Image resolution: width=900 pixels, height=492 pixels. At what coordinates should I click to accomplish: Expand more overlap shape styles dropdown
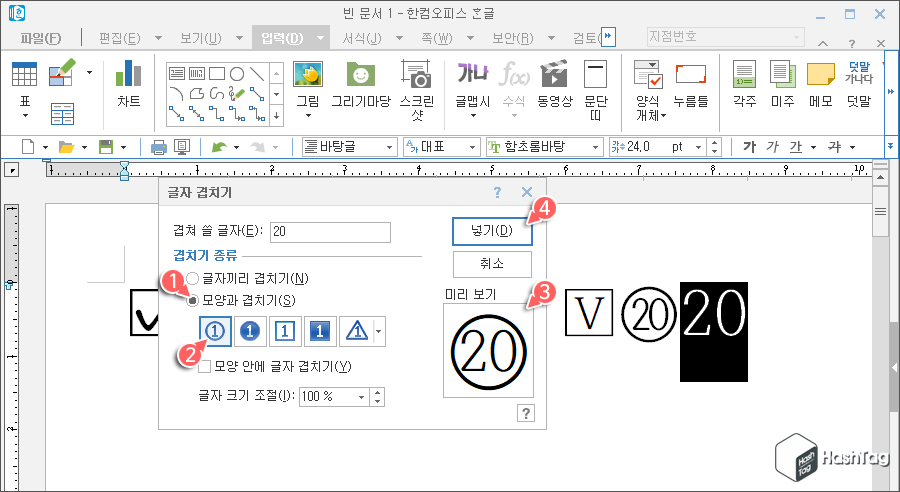pos(379,331)
